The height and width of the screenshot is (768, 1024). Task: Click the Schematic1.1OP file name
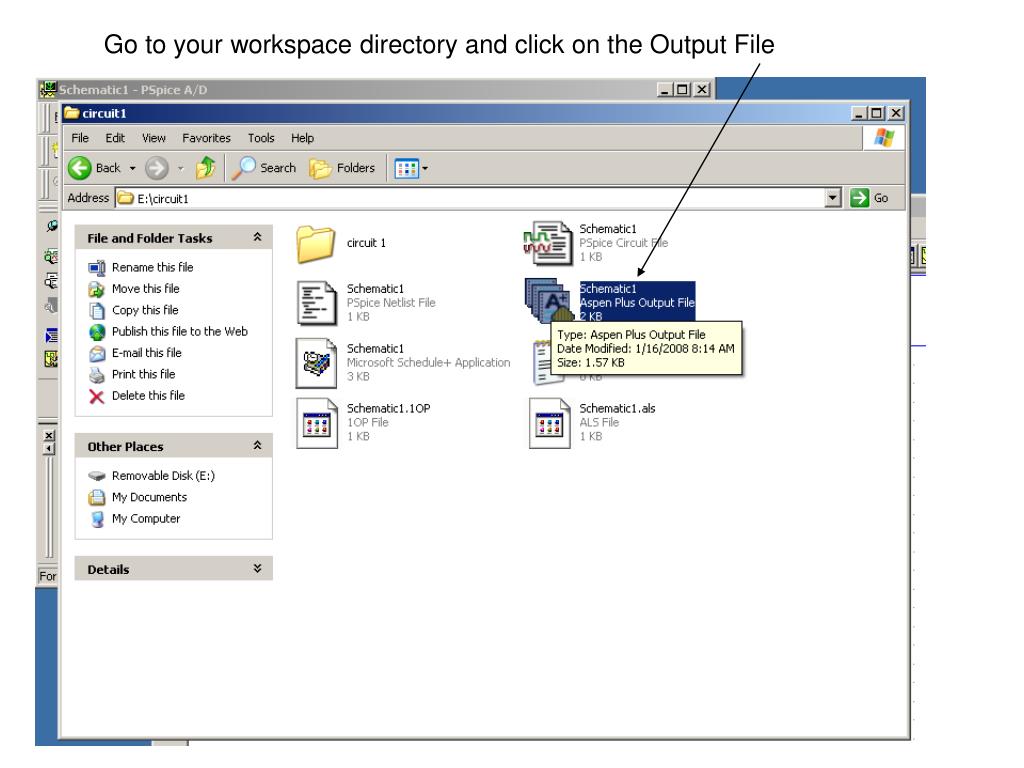(x=389, y=409)
